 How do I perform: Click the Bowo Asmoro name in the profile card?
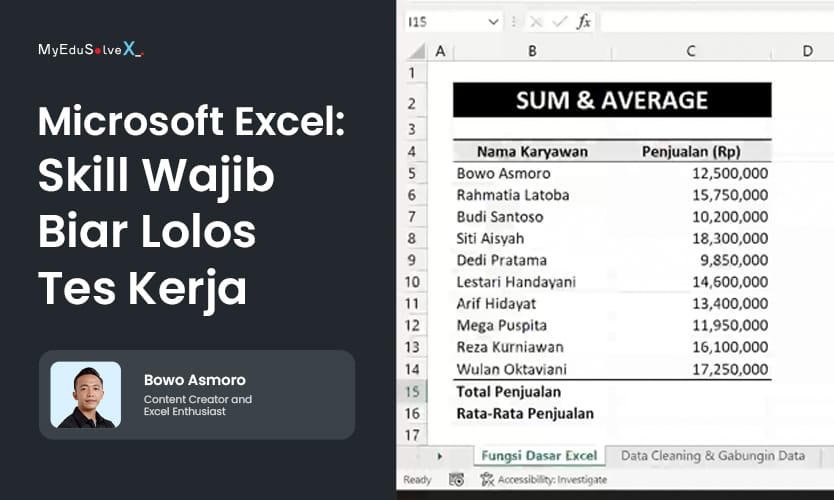195,380
